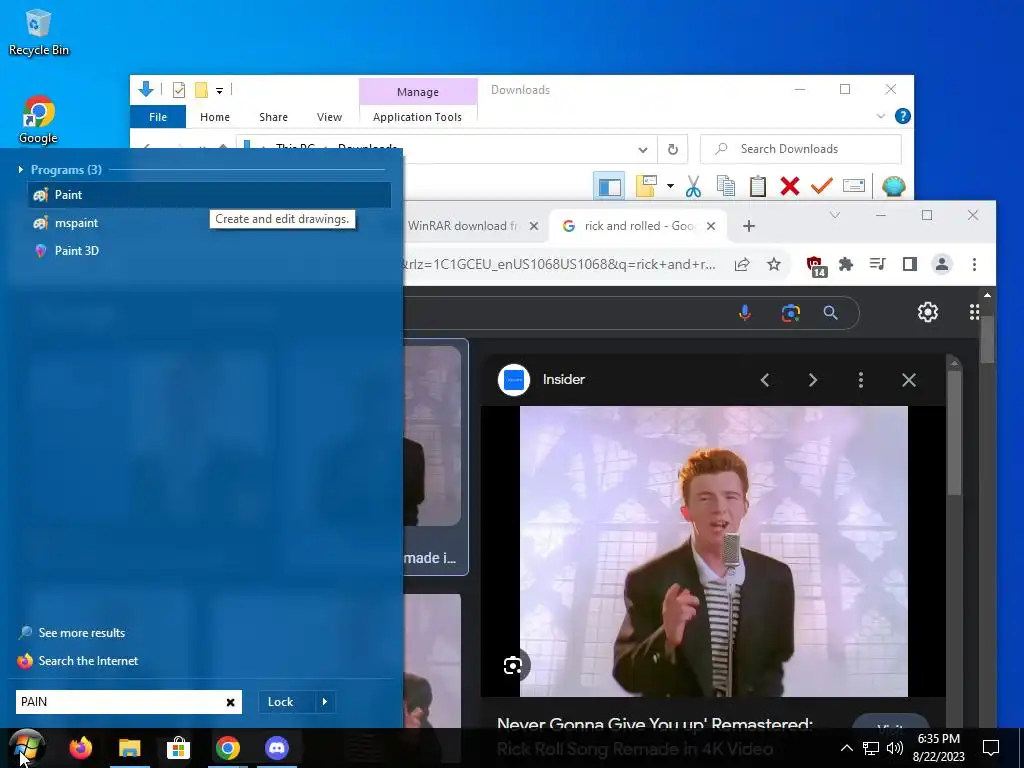Open the Home ribbon tab in Explorer
Image resolution: width=1024 pixels, height=768 pixels.
click(215, 117)
